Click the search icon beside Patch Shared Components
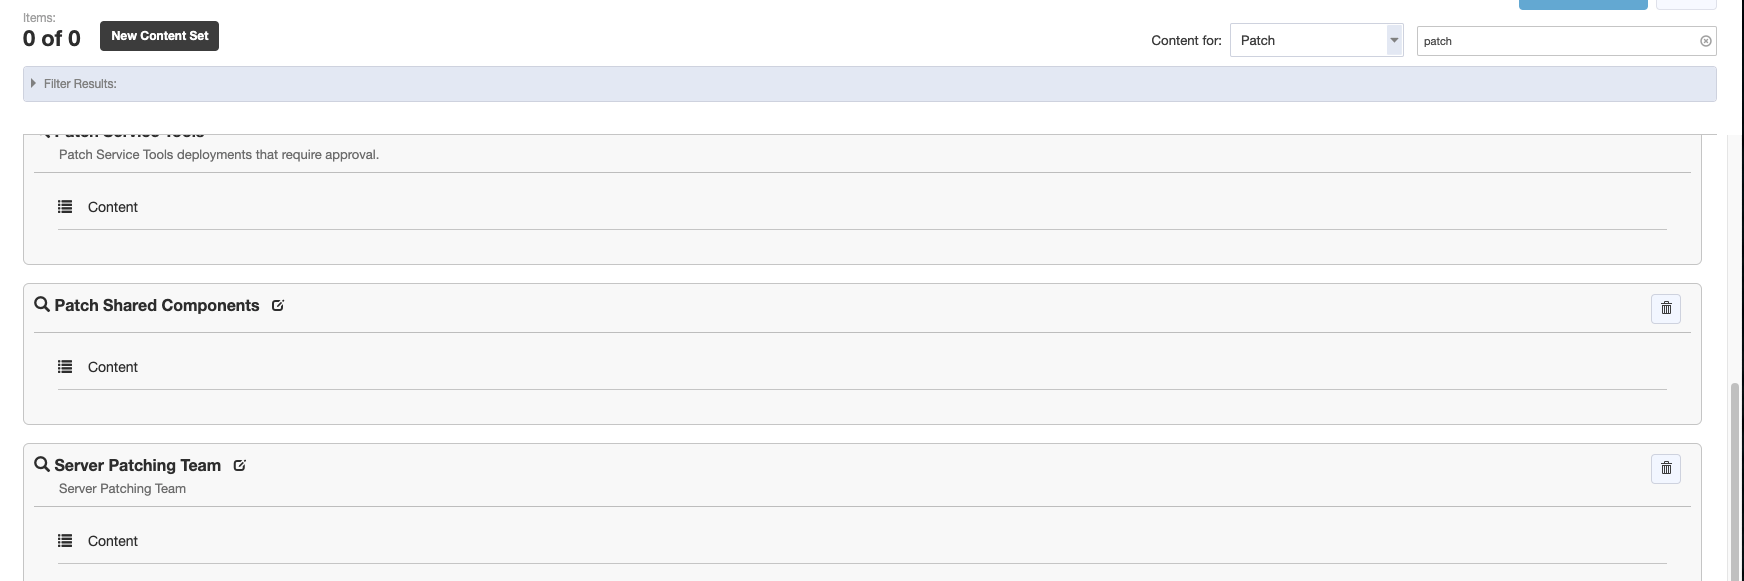 coord(40,305)
